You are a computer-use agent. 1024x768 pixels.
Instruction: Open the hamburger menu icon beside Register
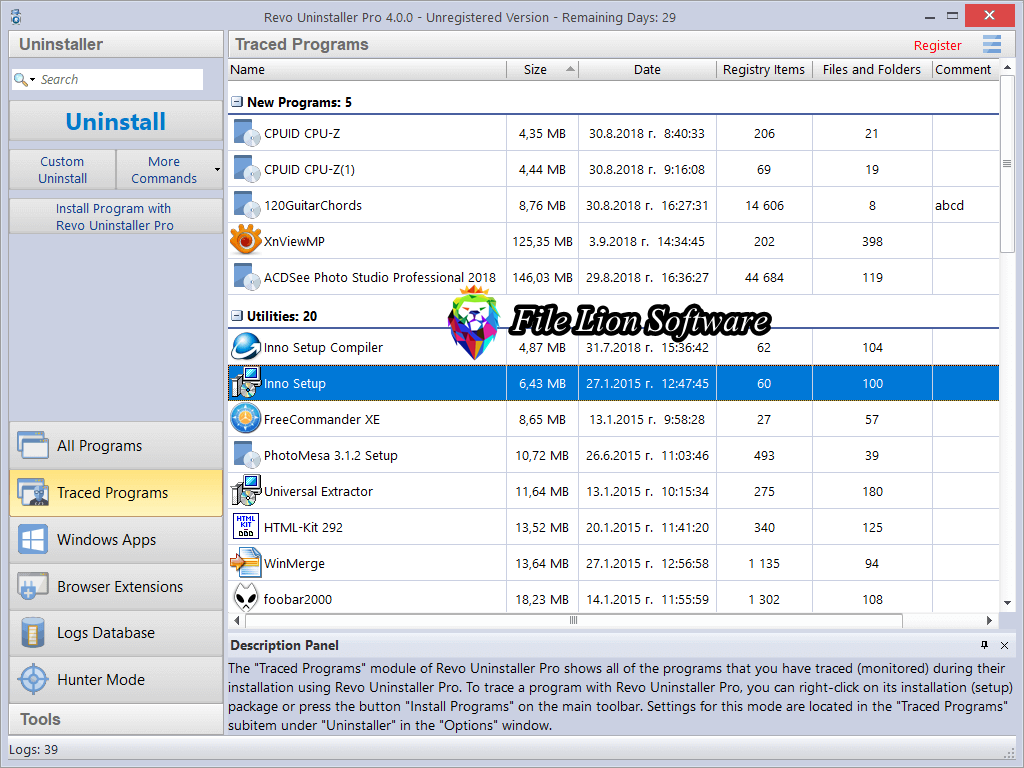tap(991, 44)
